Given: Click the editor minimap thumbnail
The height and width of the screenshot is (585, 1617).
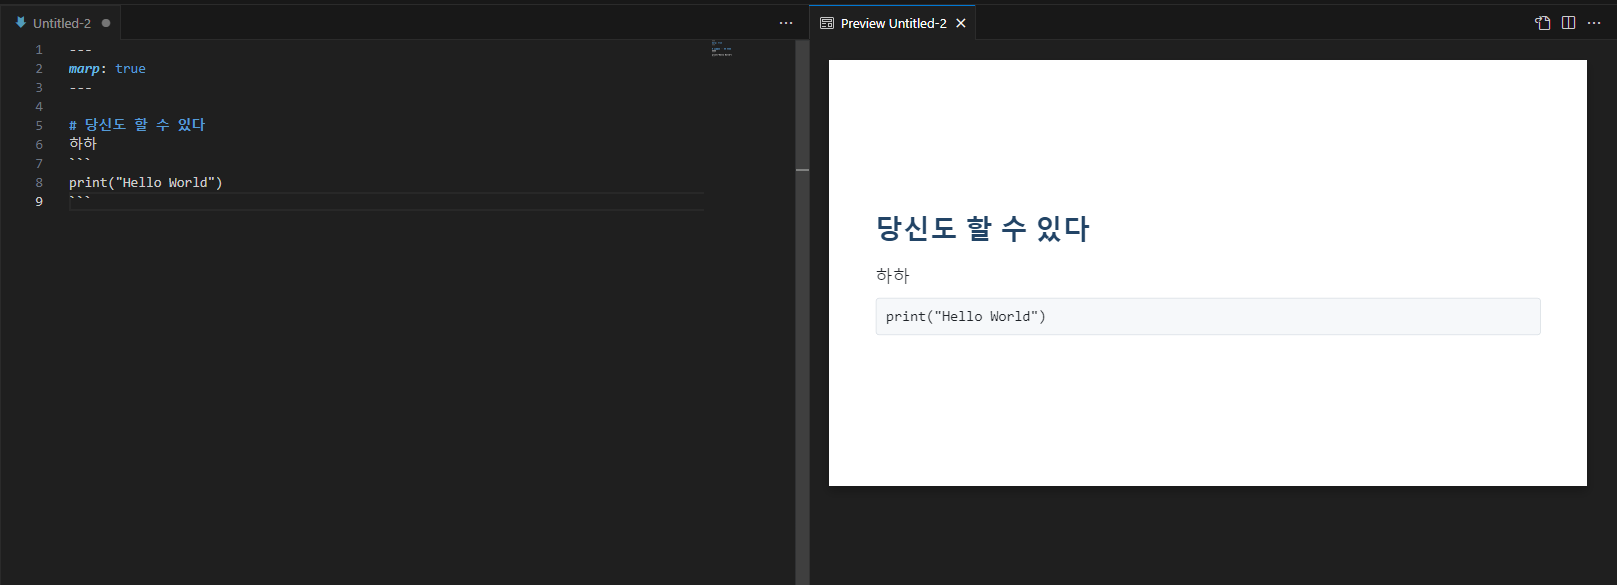Looking at the screenshot, I should point(721,48).
